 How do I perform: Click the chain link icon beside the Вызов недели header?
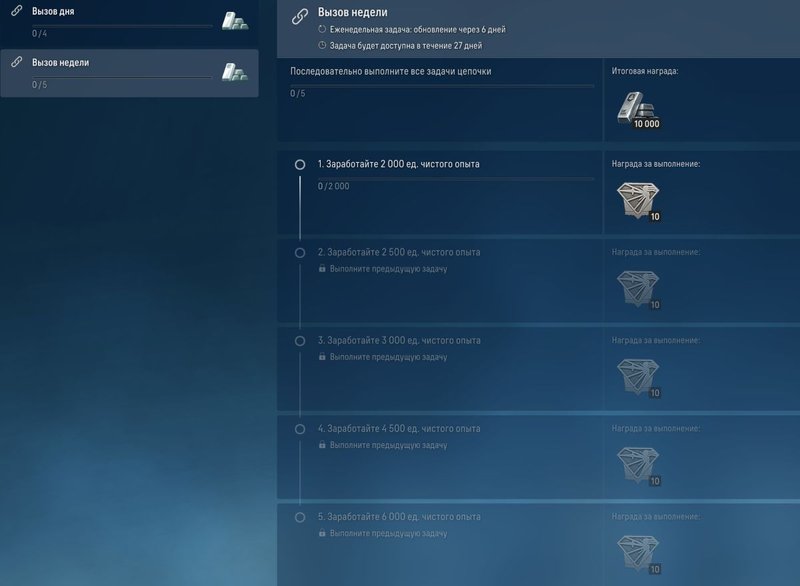[299, 16]
